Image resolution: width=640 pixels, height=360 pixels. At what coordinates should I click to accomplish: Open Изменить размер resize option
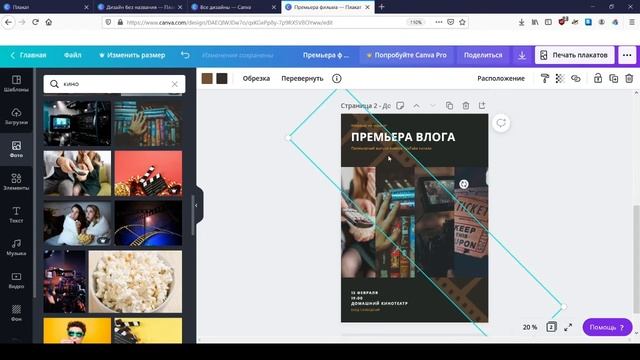tap(132, 55)
